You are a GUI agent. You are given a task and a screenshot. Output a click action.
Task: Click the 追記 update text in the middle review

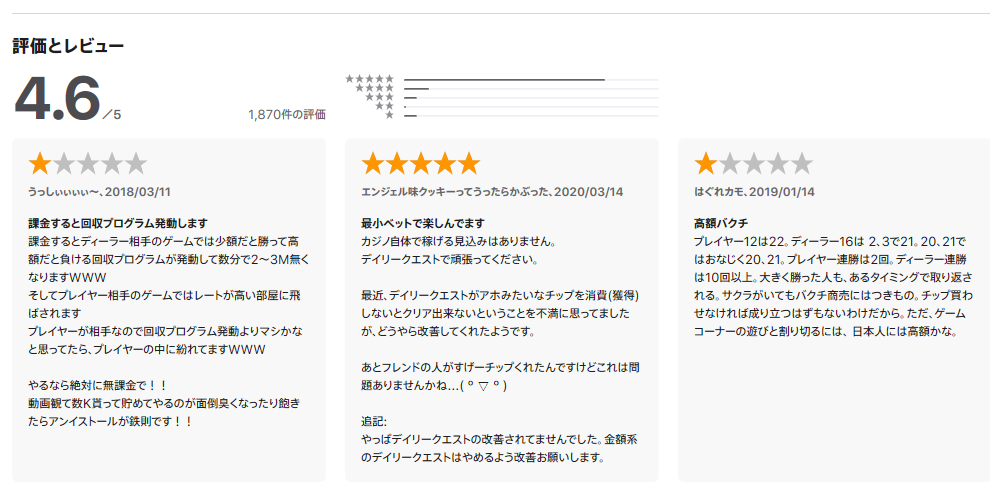(x=376, y=420)
